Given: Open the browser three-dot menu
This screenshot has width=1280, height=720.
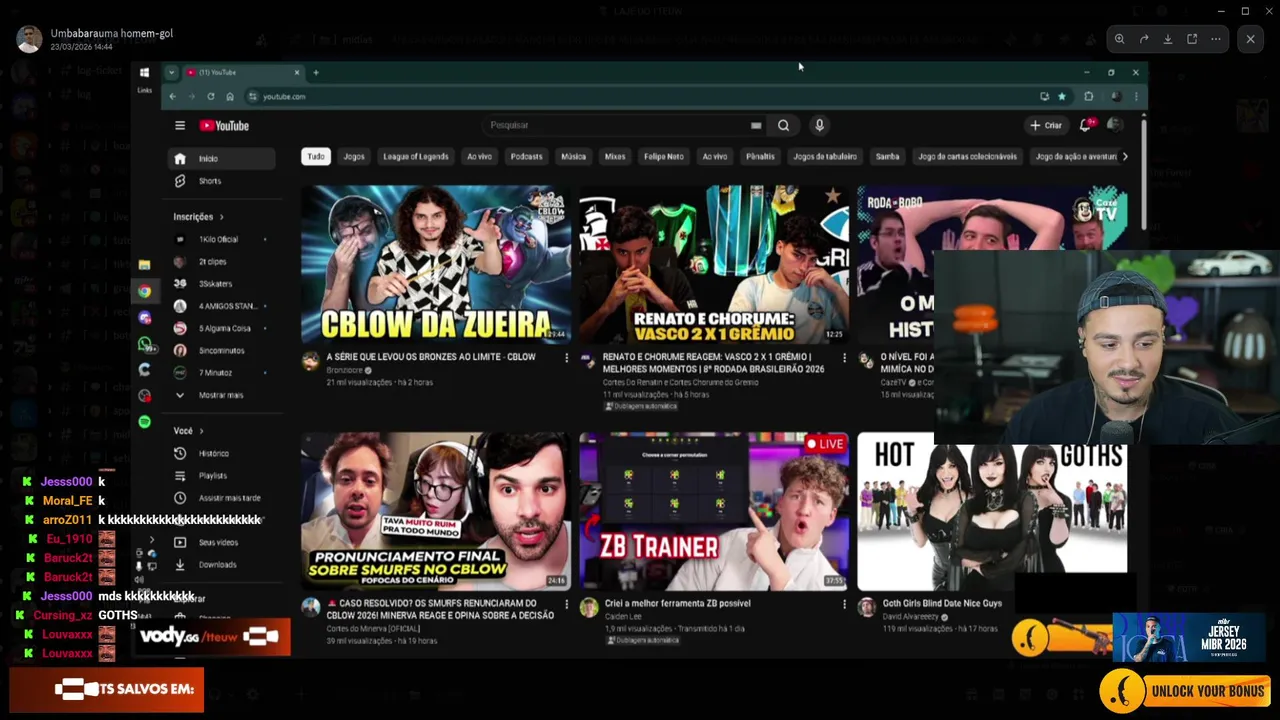Looking at the screenshot, I should tap(1136, 96).
